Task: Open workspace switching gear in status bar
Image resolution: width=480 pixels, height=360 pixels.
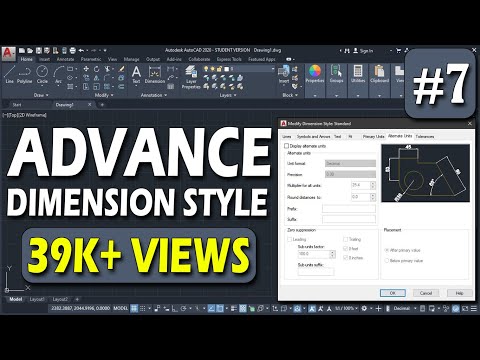Action: 364,309
